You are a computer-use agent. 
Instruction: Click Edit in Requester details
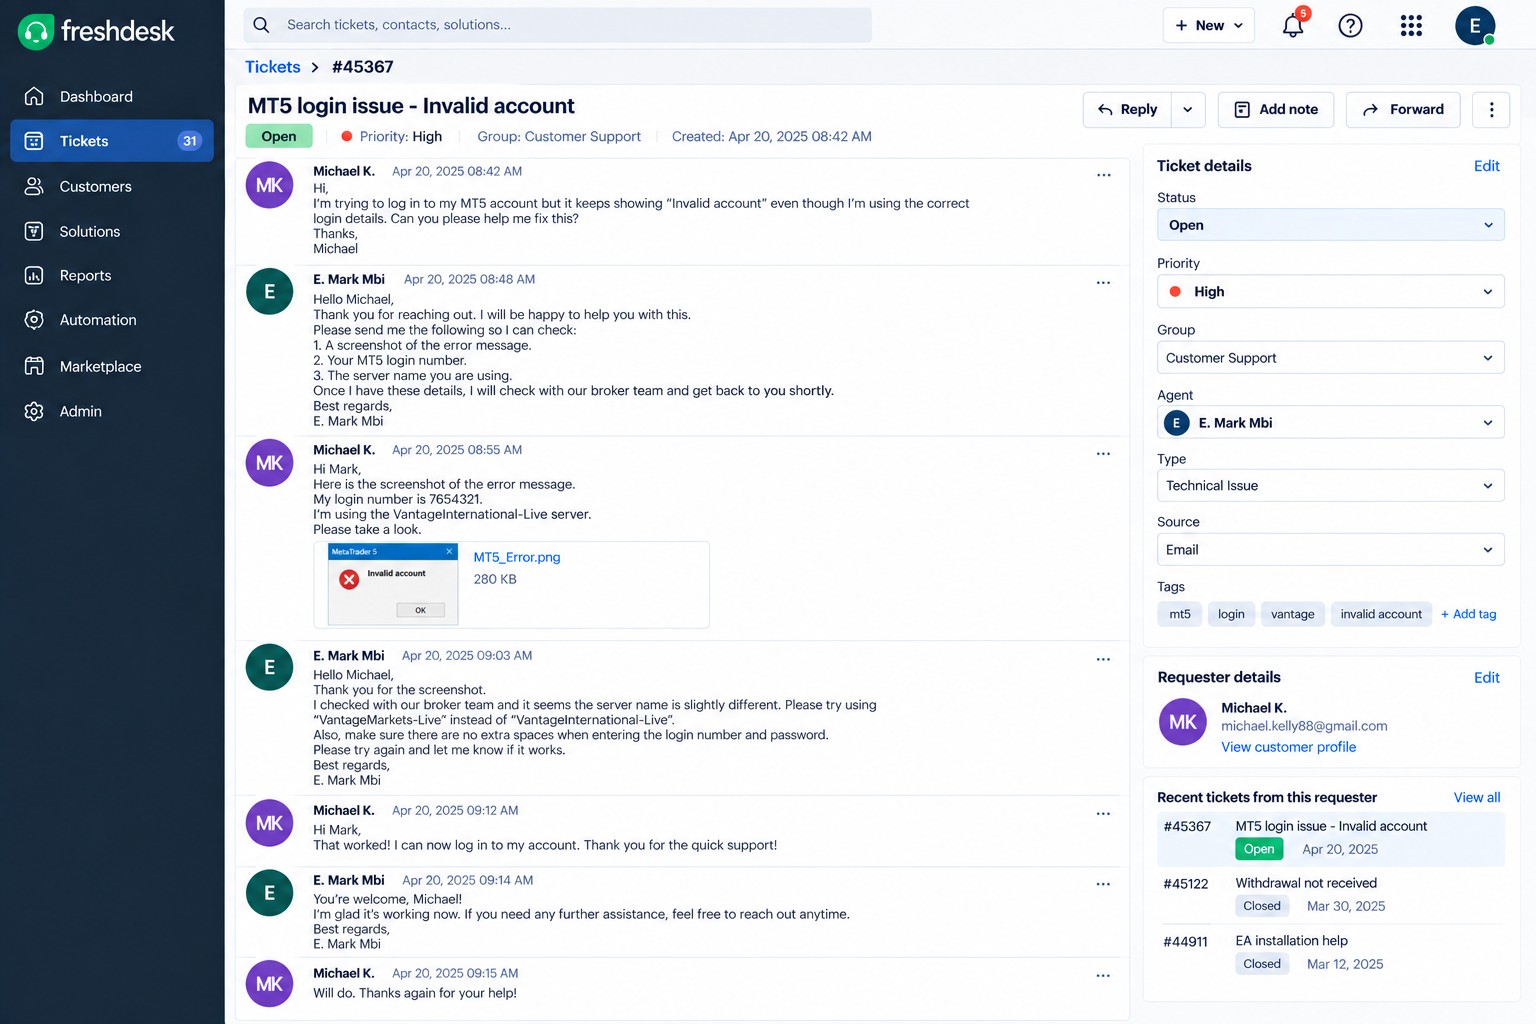pyautogui.click(x=1487, y=678)
